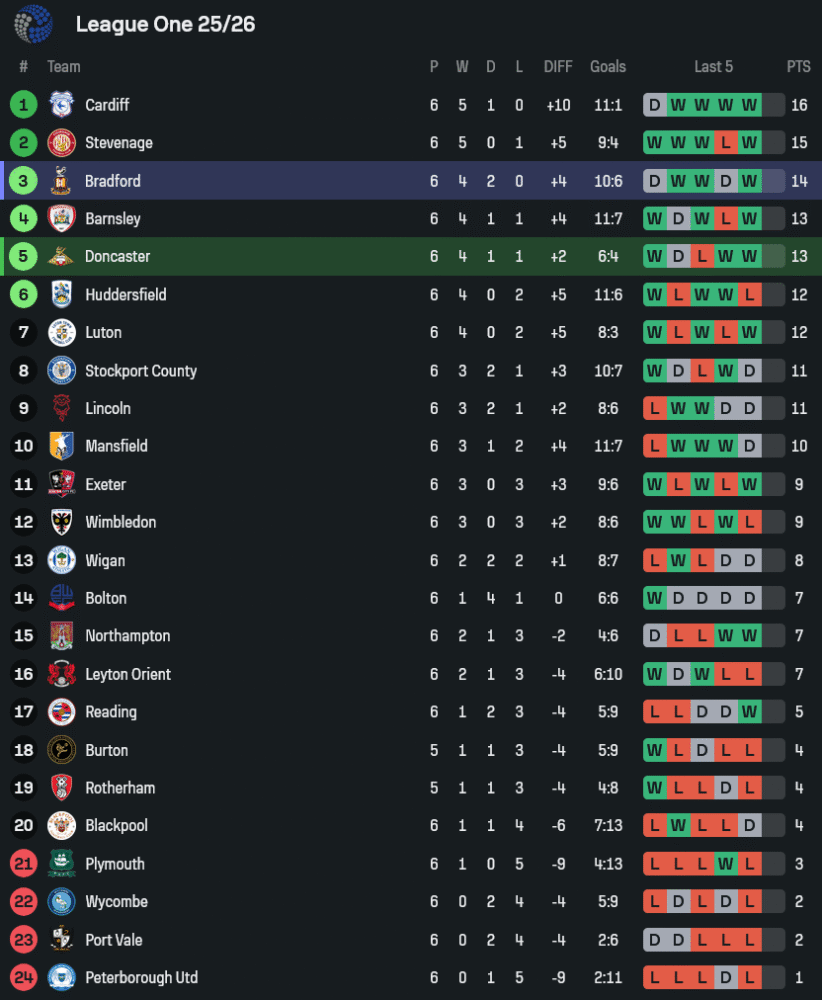Click the Huddersfield club badge

(x=62, y=295)
